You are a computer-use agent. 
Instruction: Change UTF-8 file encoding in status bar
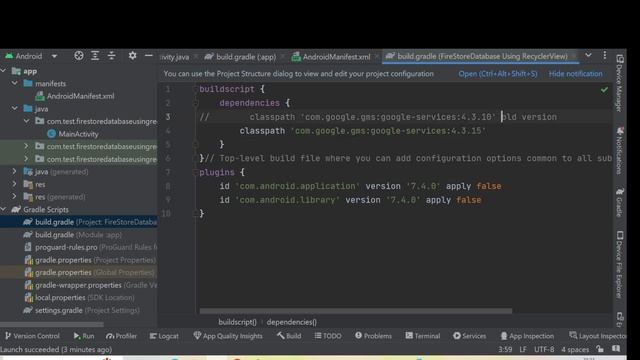click(x=544, y=349)
